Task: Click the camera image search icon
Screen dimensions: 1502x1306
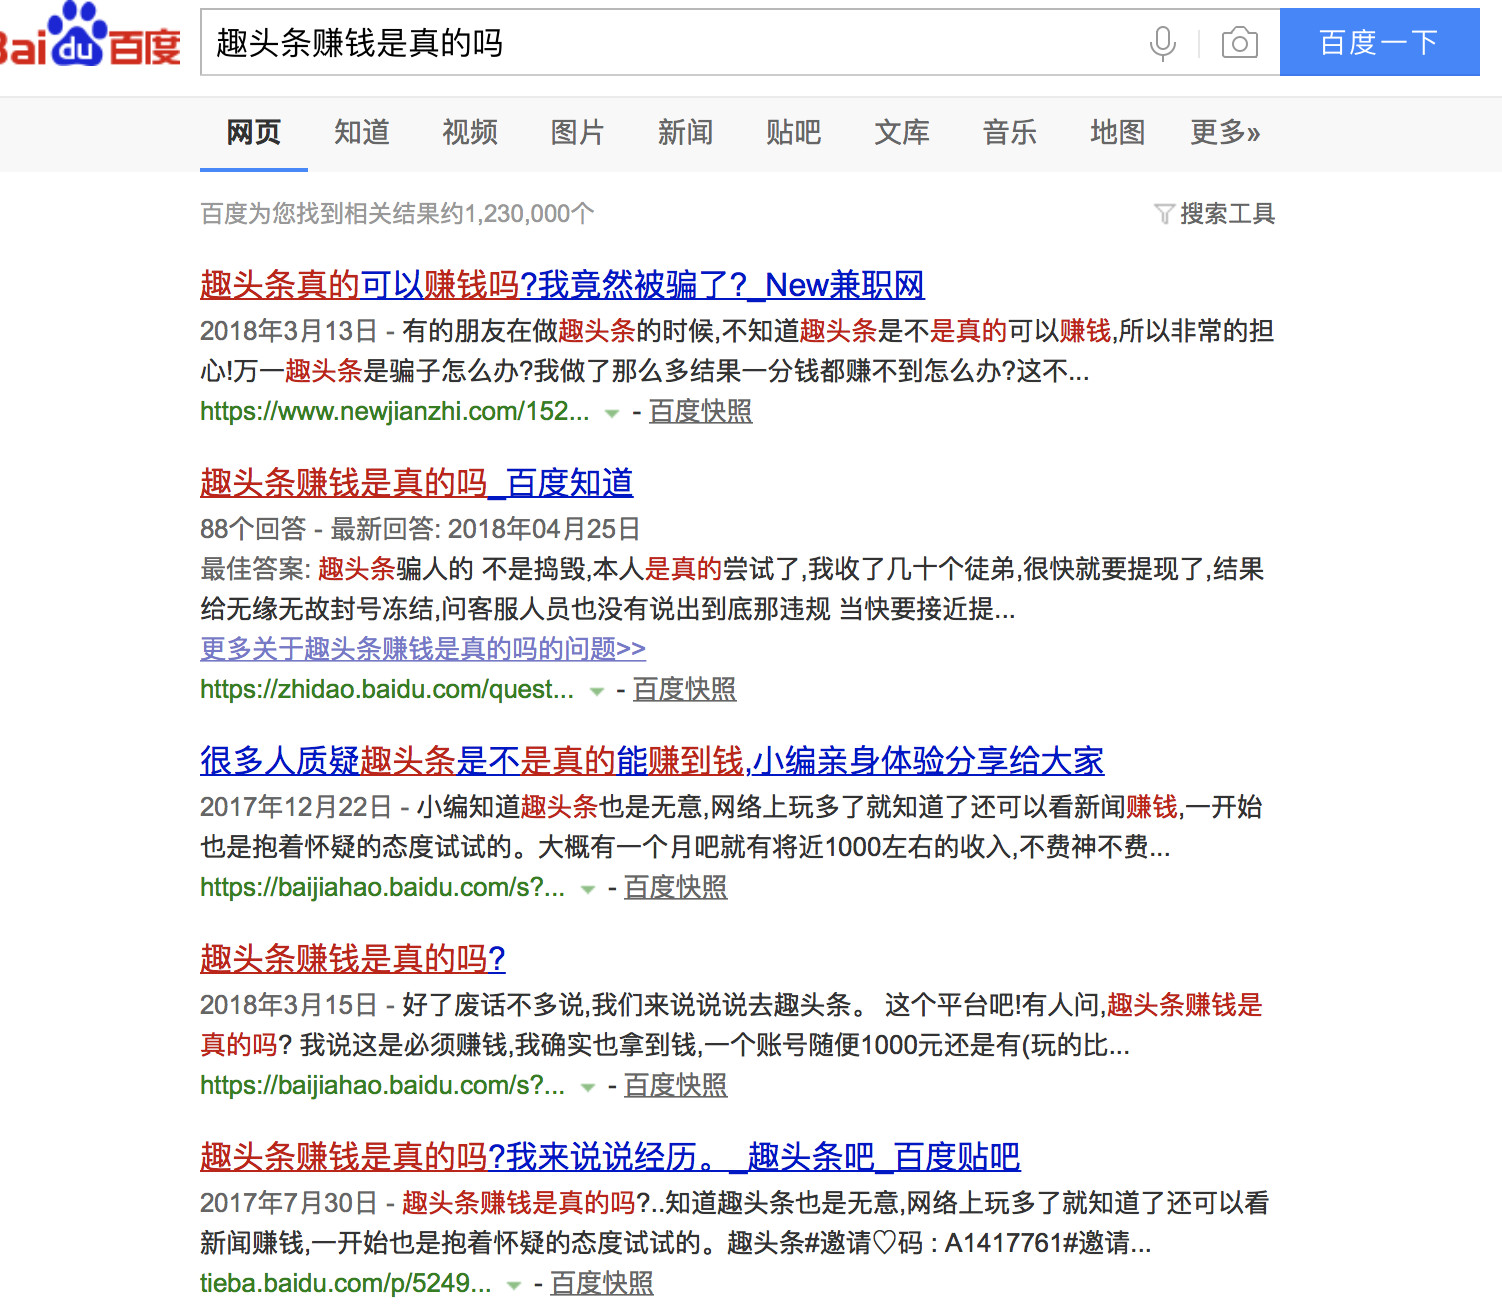Action: [1240, 43]
